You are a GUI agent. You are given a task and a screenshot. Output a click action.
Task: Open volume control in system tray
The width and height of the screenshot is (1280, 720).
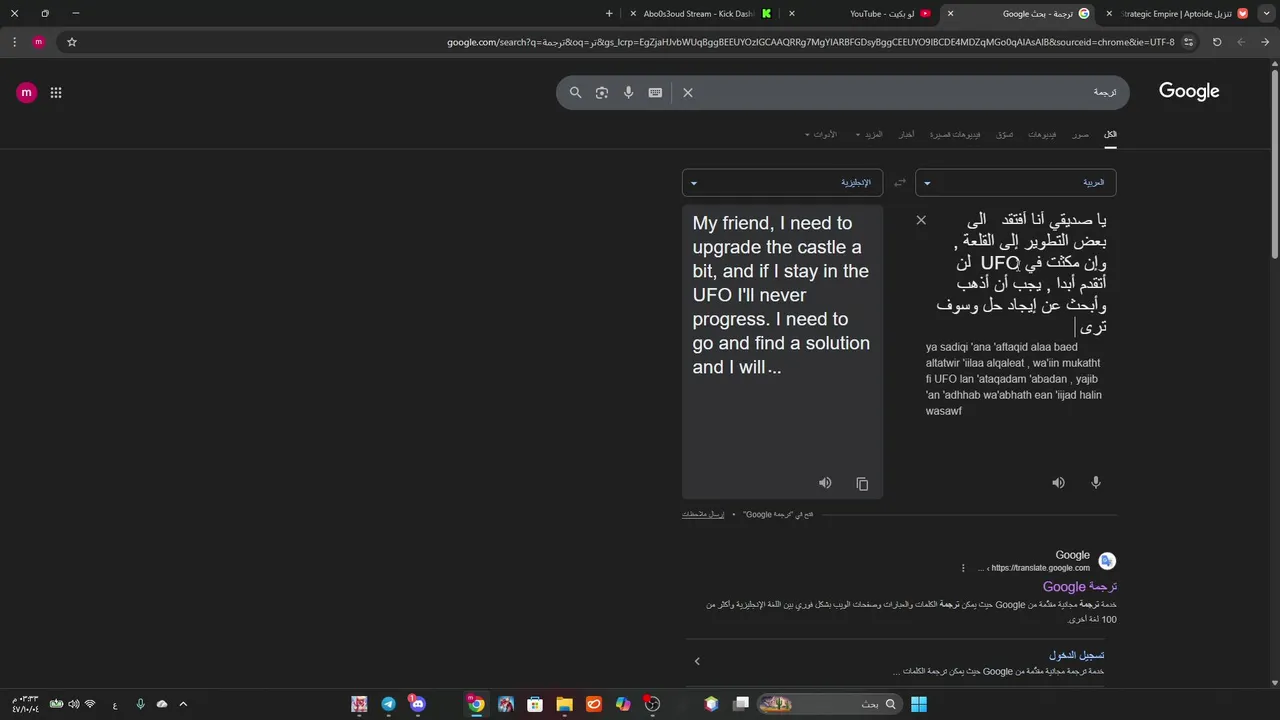click(x=72, y=704)
